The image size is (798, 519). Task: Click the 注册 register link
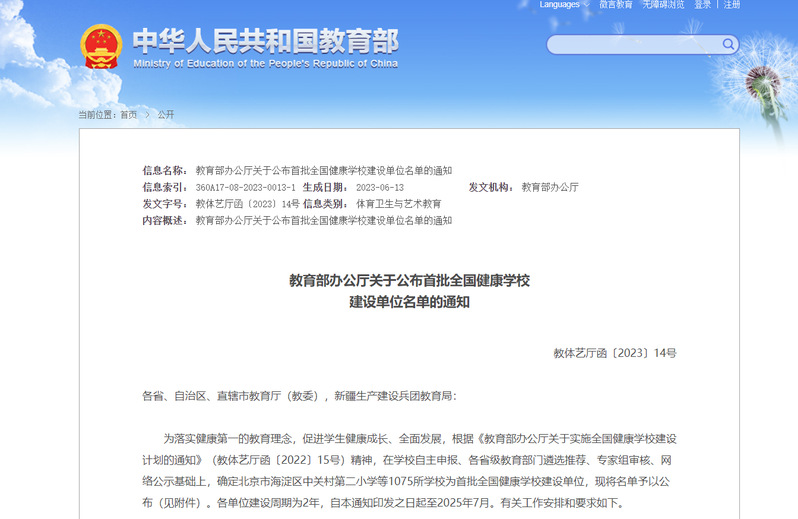click(732, 5)
